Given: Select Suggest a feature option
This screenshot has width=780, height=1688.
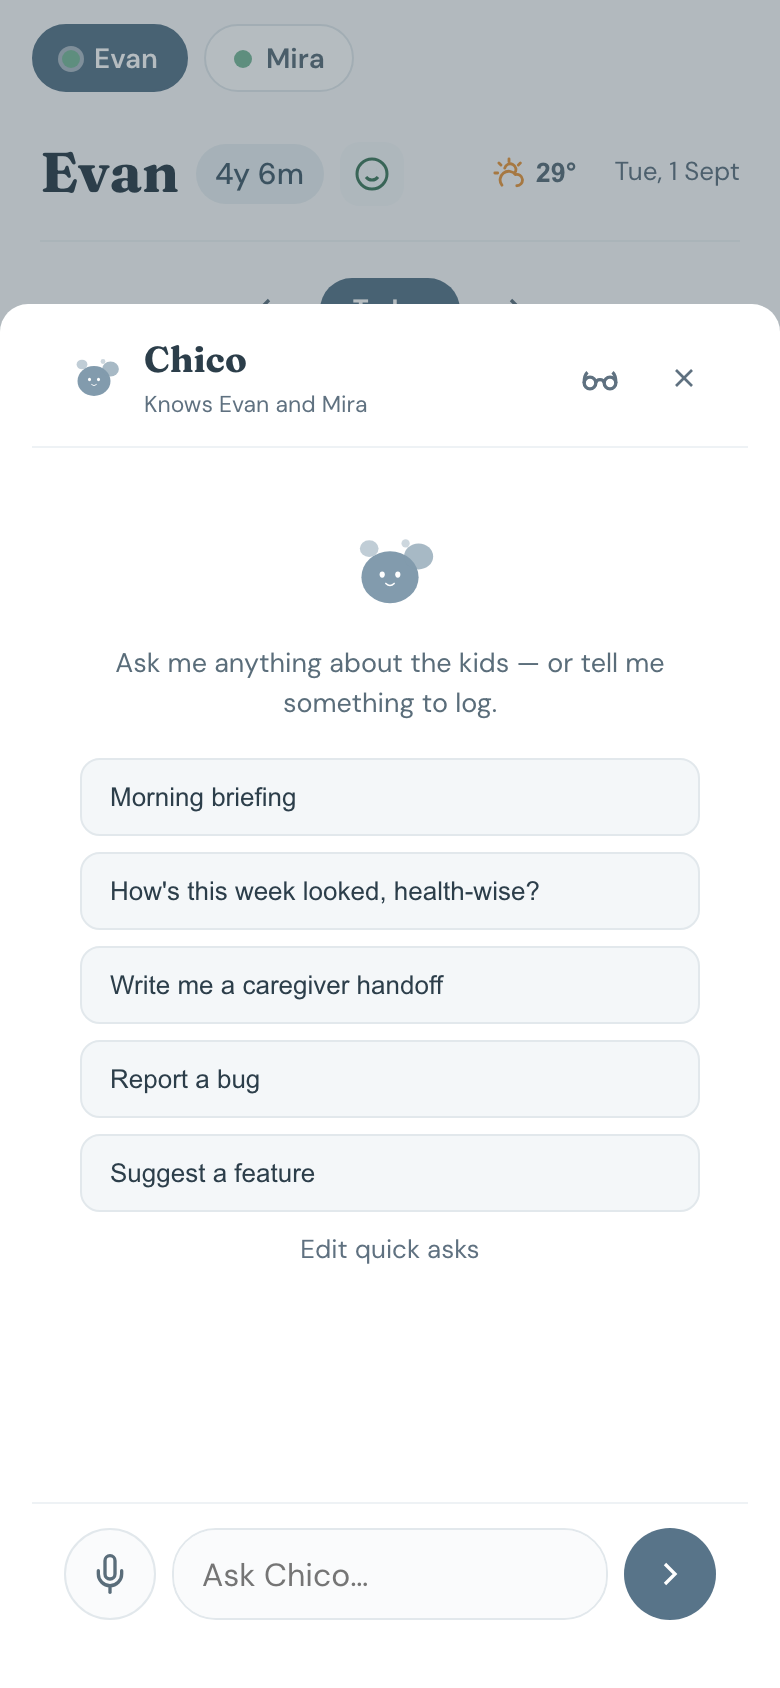Looking at the screenshot, I should coord(390,1173).
